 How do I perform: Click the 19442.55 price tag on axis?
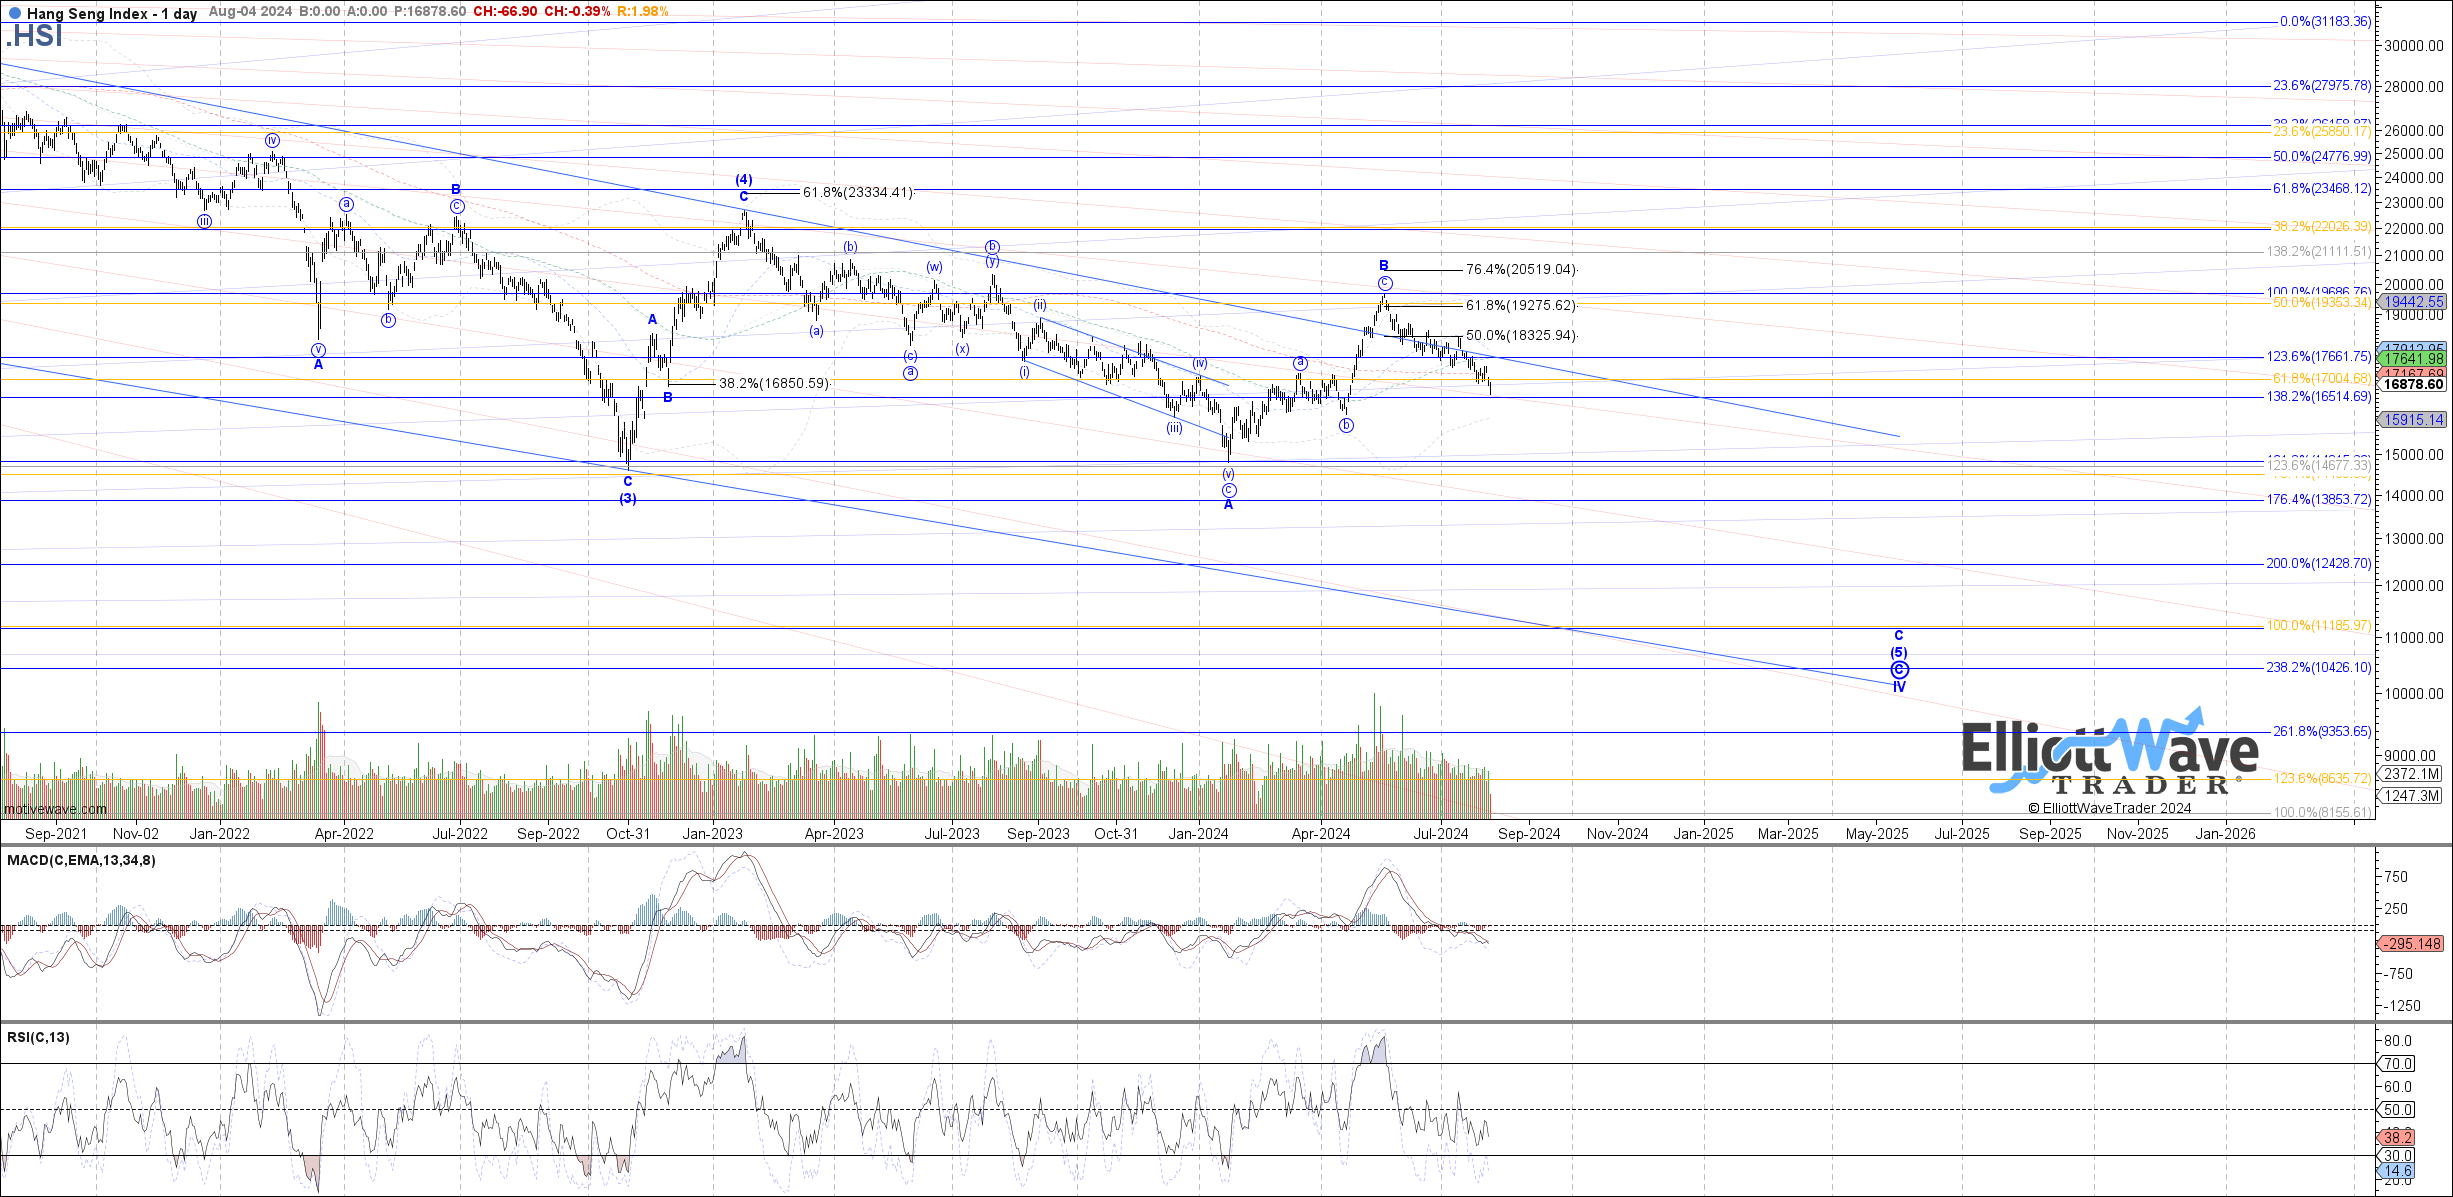2411,301
